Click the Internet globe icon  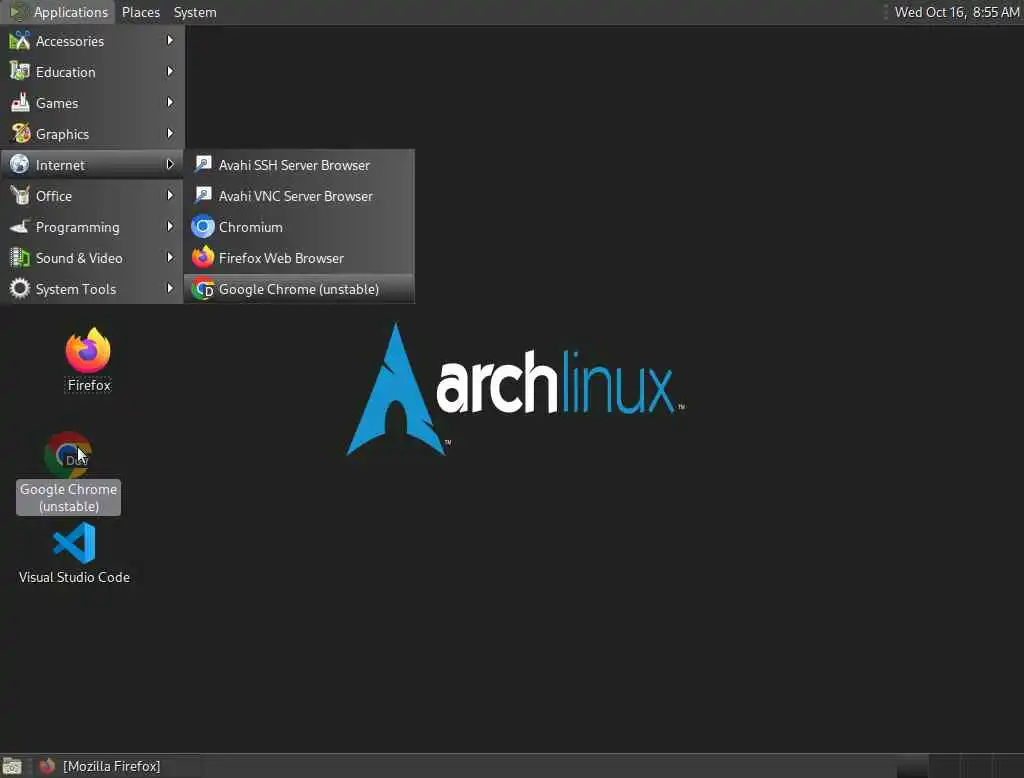(20, 164)
